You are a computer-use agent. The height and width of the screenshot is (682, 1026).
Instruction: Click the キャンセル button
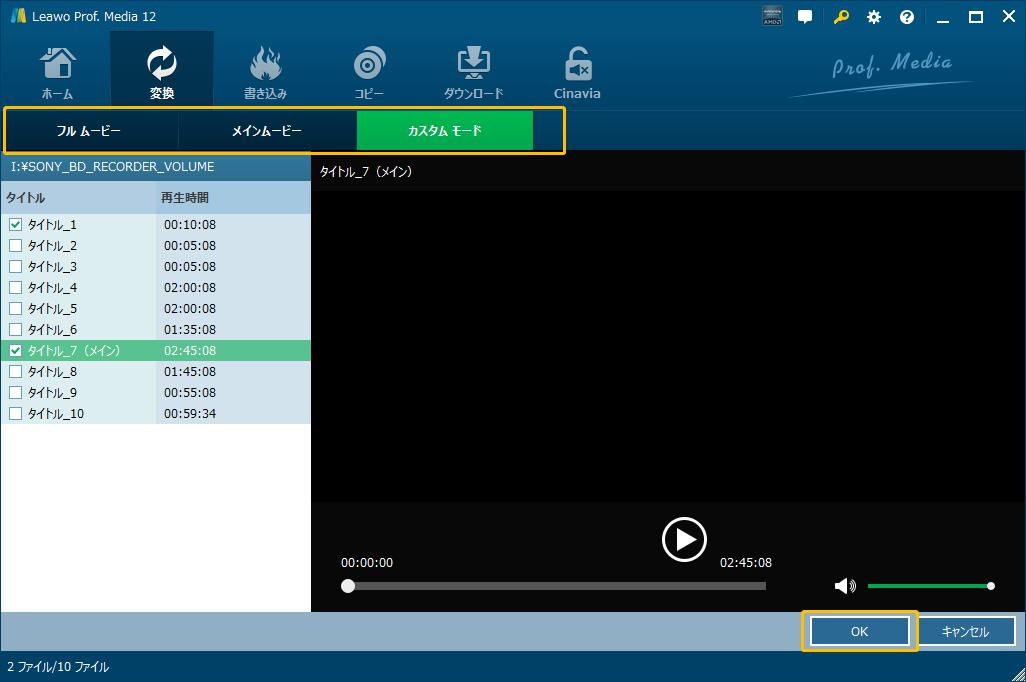(965, 632)
